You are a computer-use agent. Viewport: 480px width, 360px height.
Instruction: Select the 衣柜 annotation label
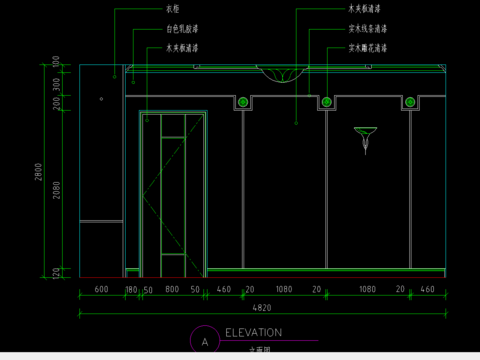click(x=172, y=9)
